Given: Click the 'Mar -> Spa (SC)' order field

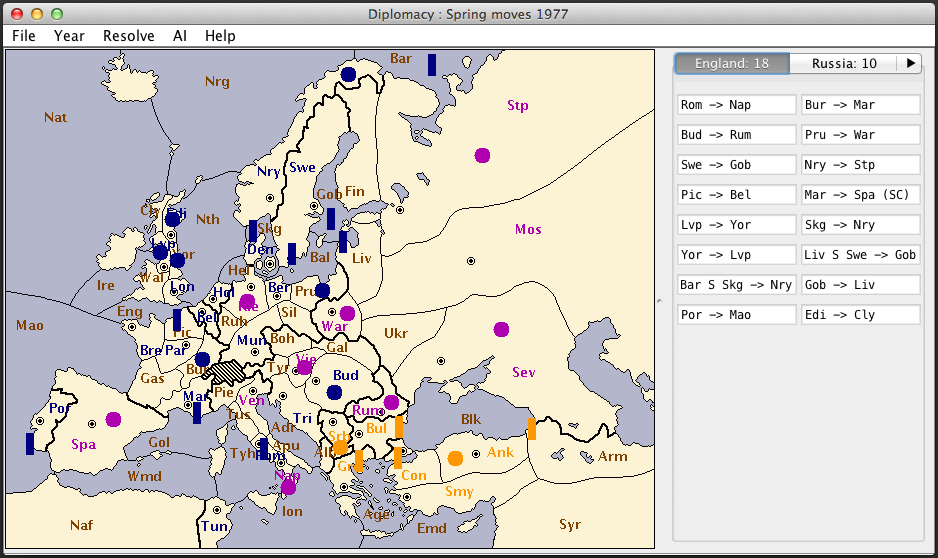Looking at the screenshot, I should point(860,195).
